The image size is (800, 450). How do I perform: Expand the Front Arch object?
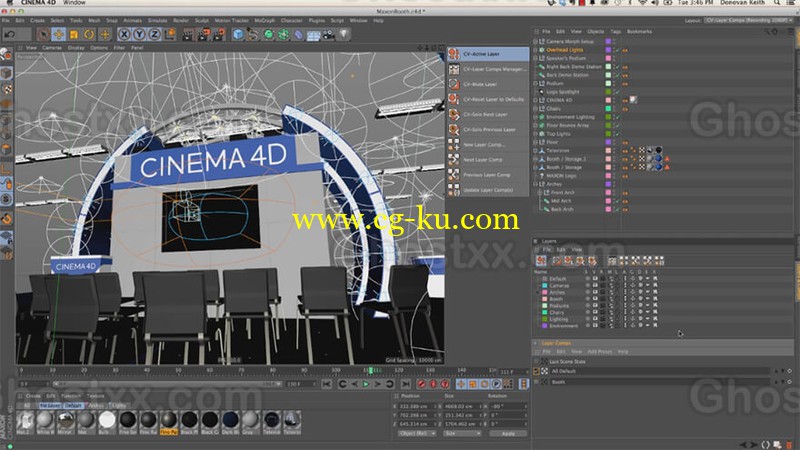(x=540, y=192)
